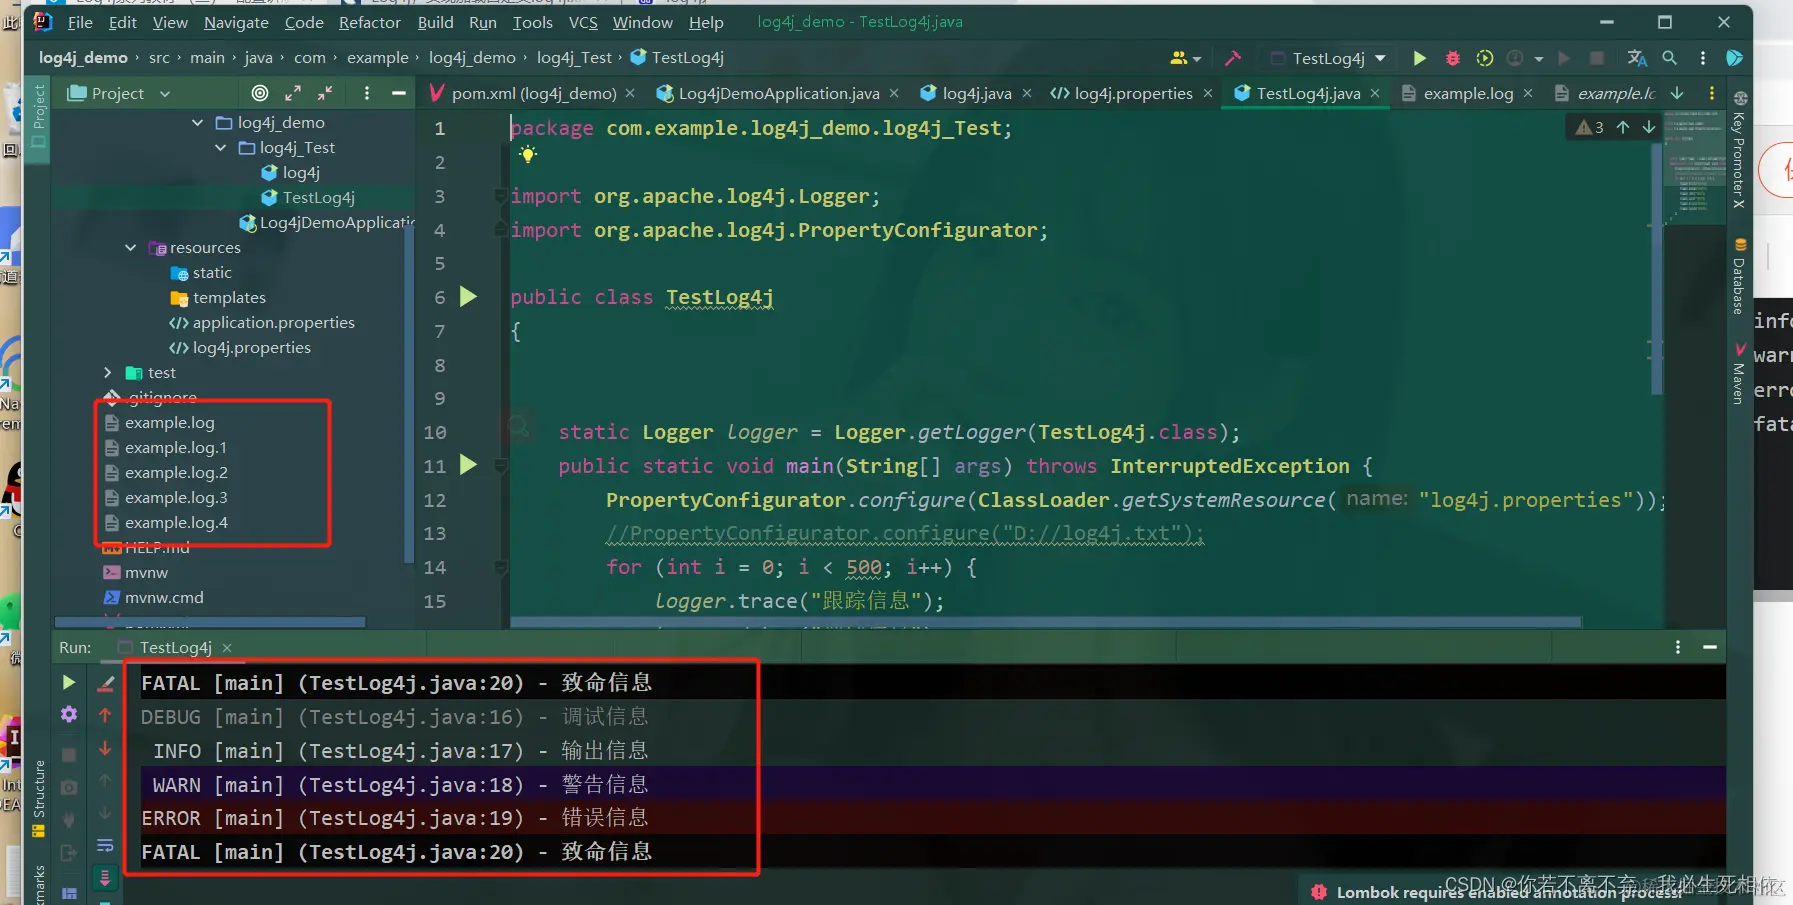Select mvnw.cmd file in tree

(164, 597)
